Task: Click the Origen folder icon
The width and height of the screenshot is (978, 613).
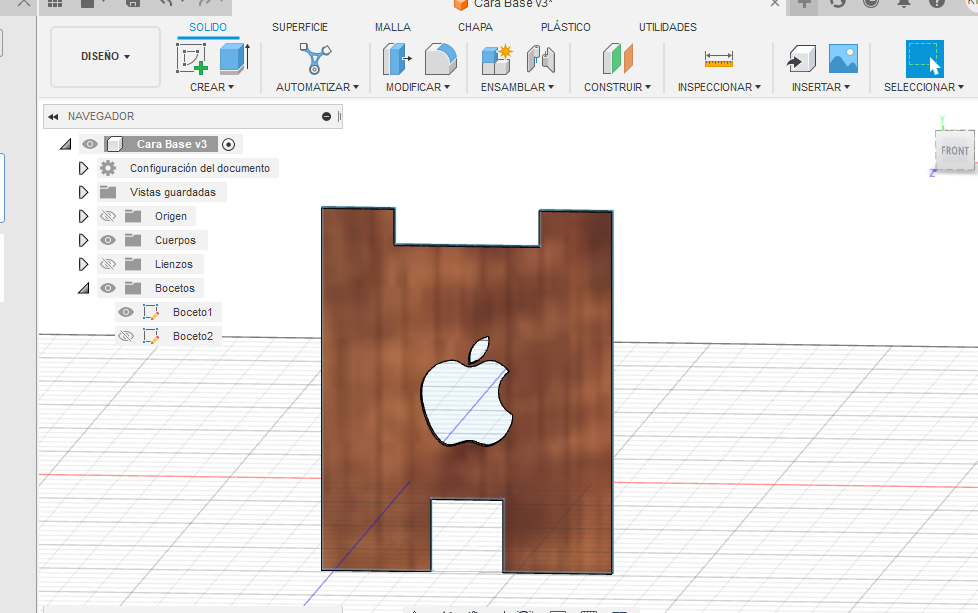Action: pyautogui.click(x=132, y=216)
